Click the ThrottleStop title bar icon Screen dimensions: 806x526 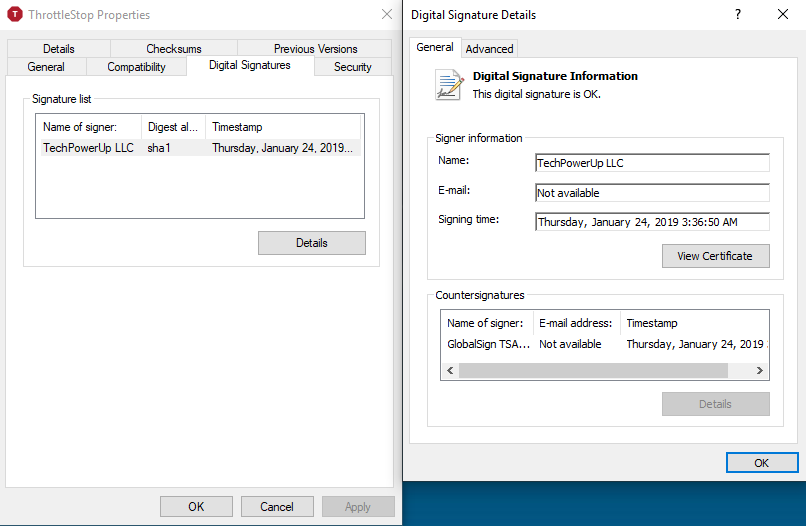pos(14,15)
